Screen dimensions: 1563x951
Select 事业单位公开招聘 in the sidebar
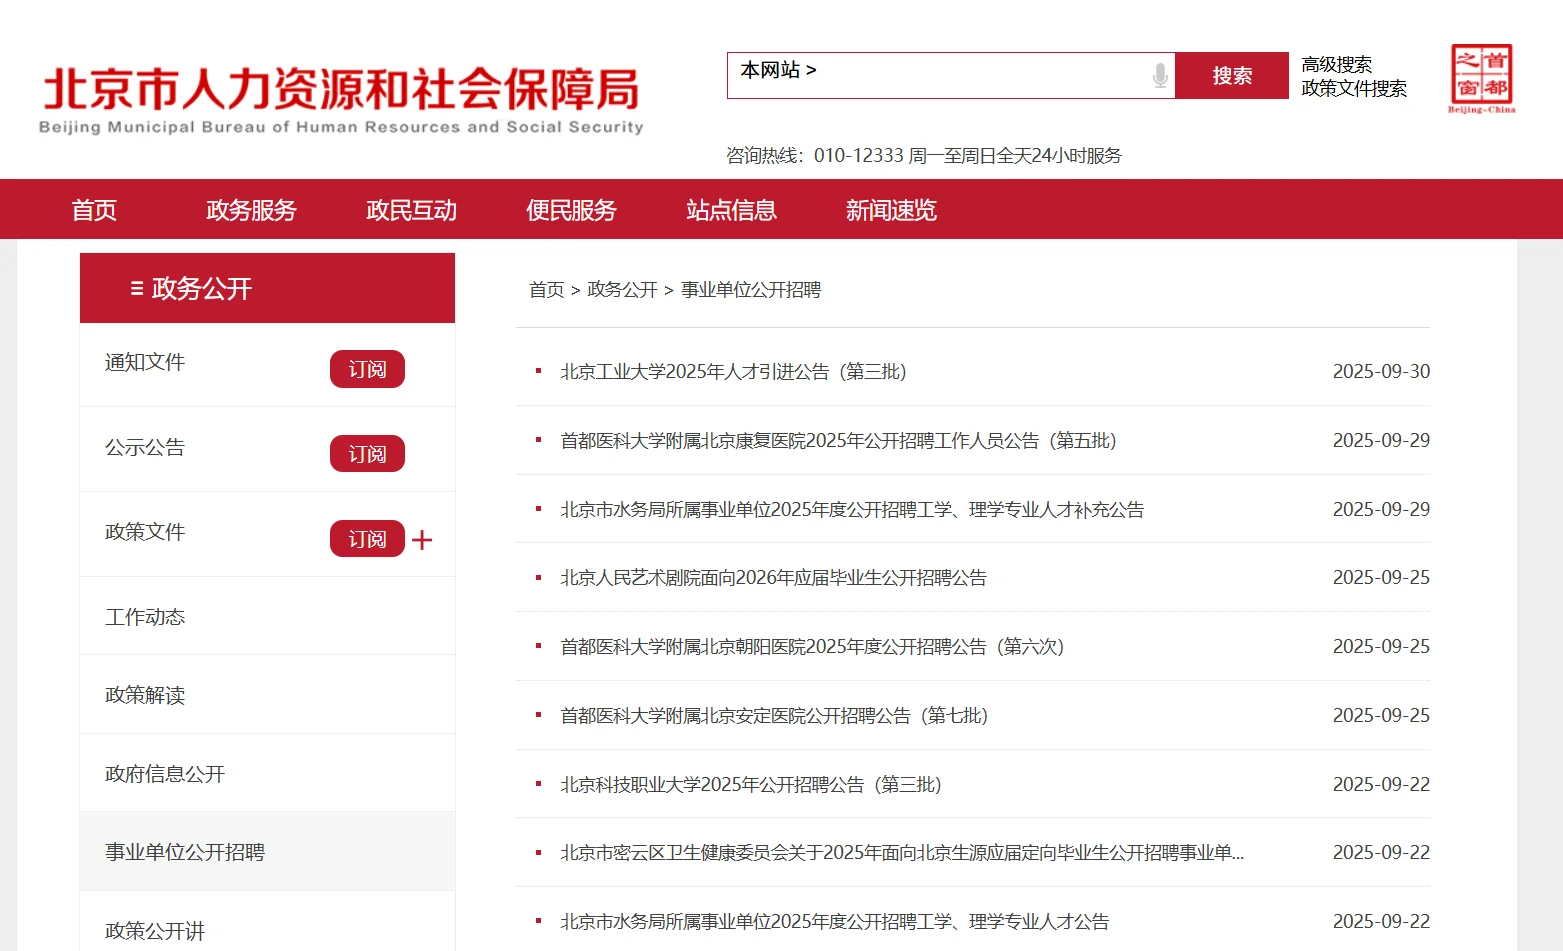point(185,852)
